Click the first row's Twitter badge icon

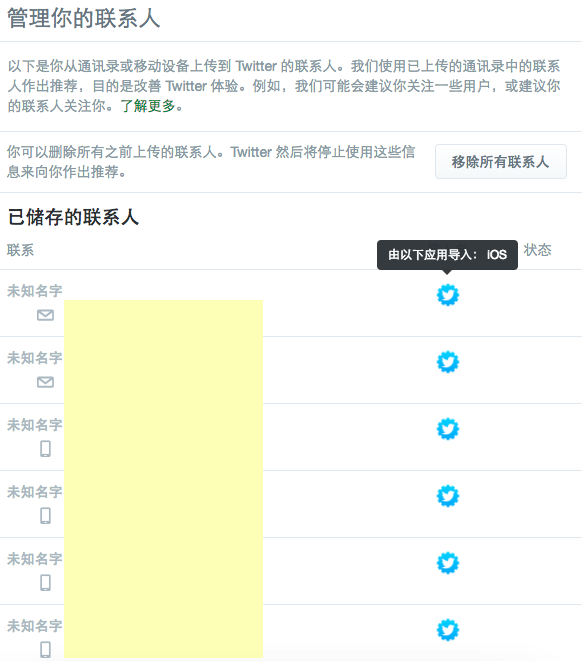pyautogui.click(x=448, y=295)
